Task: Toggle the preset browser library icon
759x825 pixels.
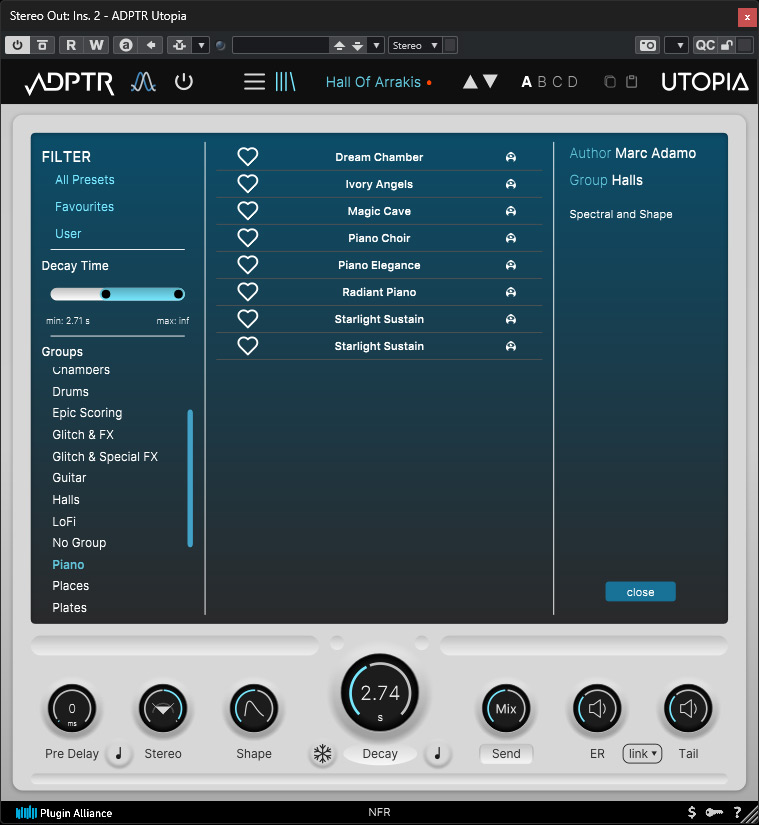Action: click(285, 82)
